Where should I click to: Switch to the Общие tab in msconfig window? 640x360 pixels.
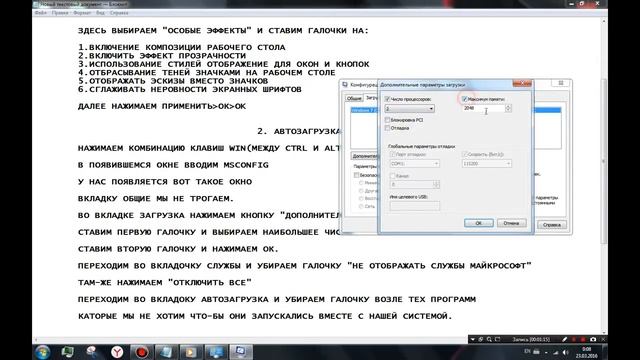point(354,98)
